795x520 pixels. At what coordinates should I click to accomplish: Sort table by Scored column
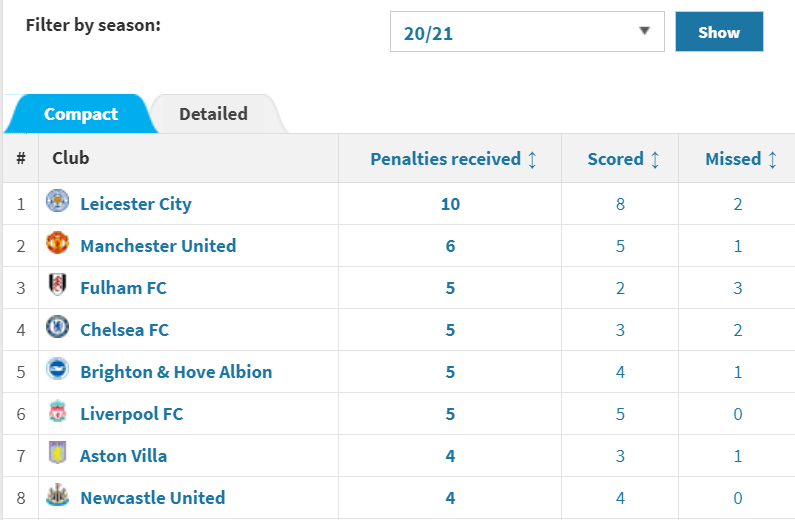[x=623, y=159]
